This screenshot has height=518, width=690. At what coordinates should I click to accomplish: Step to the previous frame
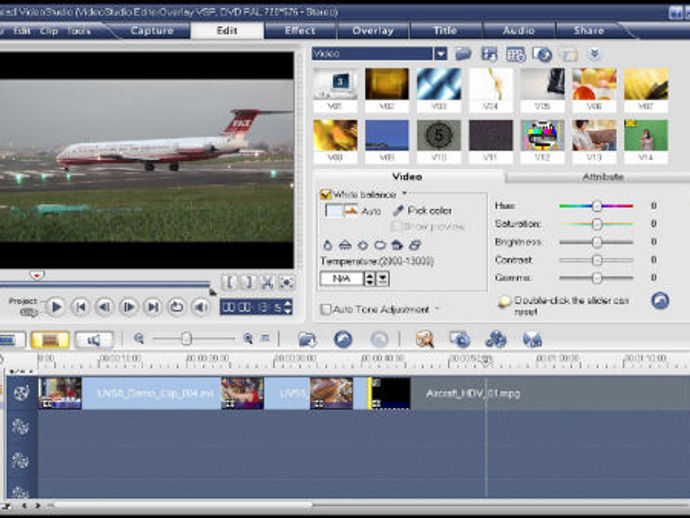(105, 307)
